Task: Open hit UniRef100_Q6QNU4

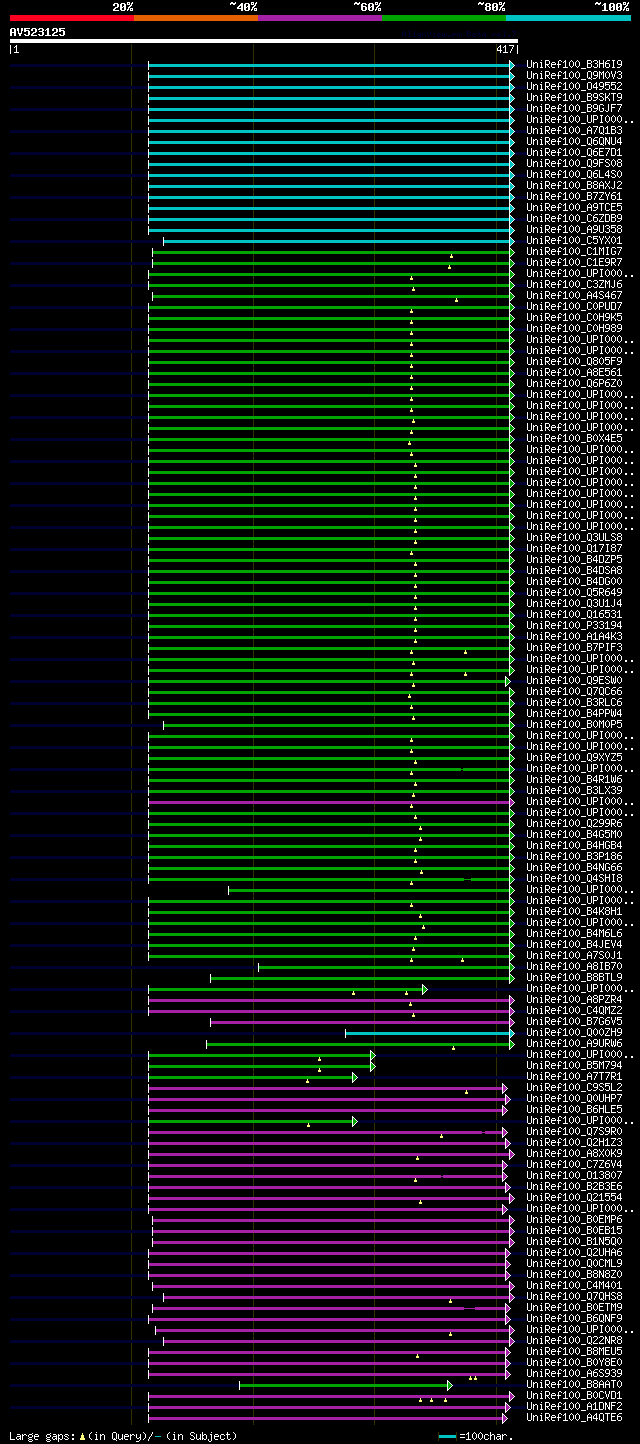Action: point(574,141)
